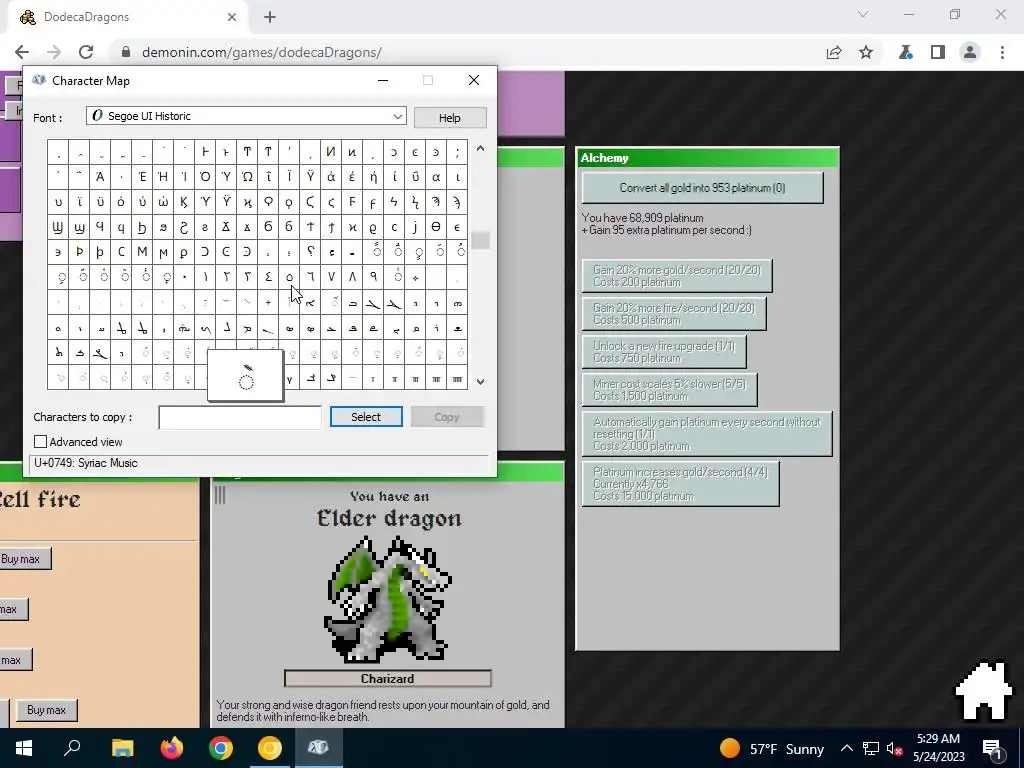
Task: Select lowercase alpha α glyph
Action: [436, 177]
